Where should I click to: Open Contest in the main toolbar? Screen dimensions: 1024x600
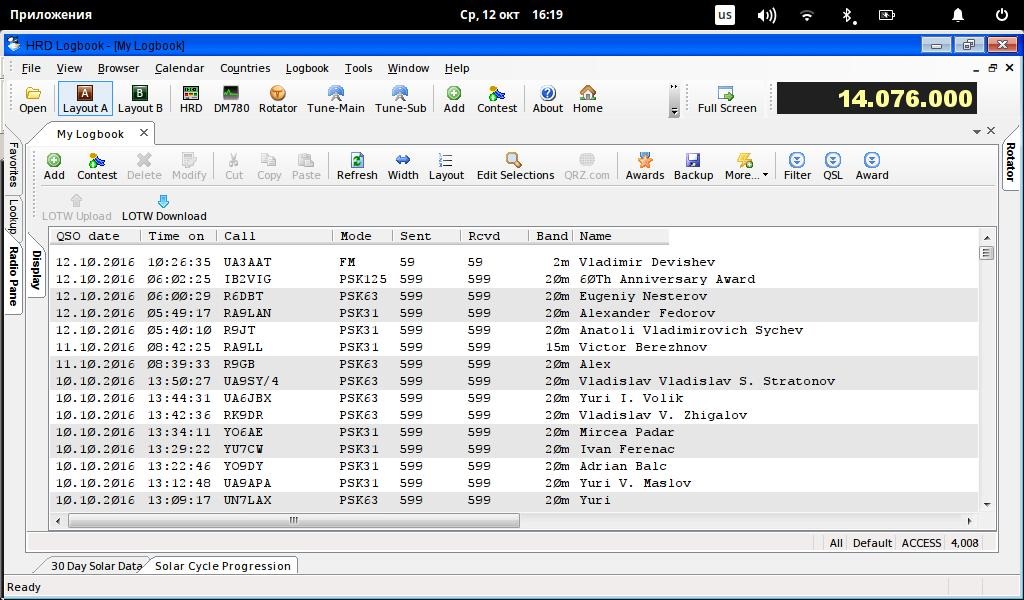click(x=497, y=99)
